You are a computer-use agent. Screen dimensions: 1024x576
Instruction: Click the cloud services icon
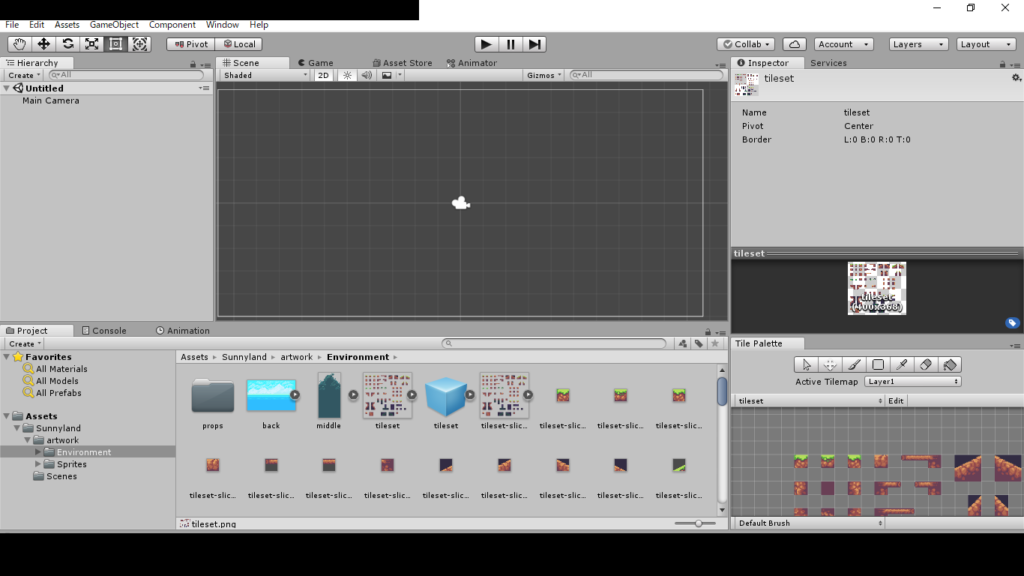794,44
